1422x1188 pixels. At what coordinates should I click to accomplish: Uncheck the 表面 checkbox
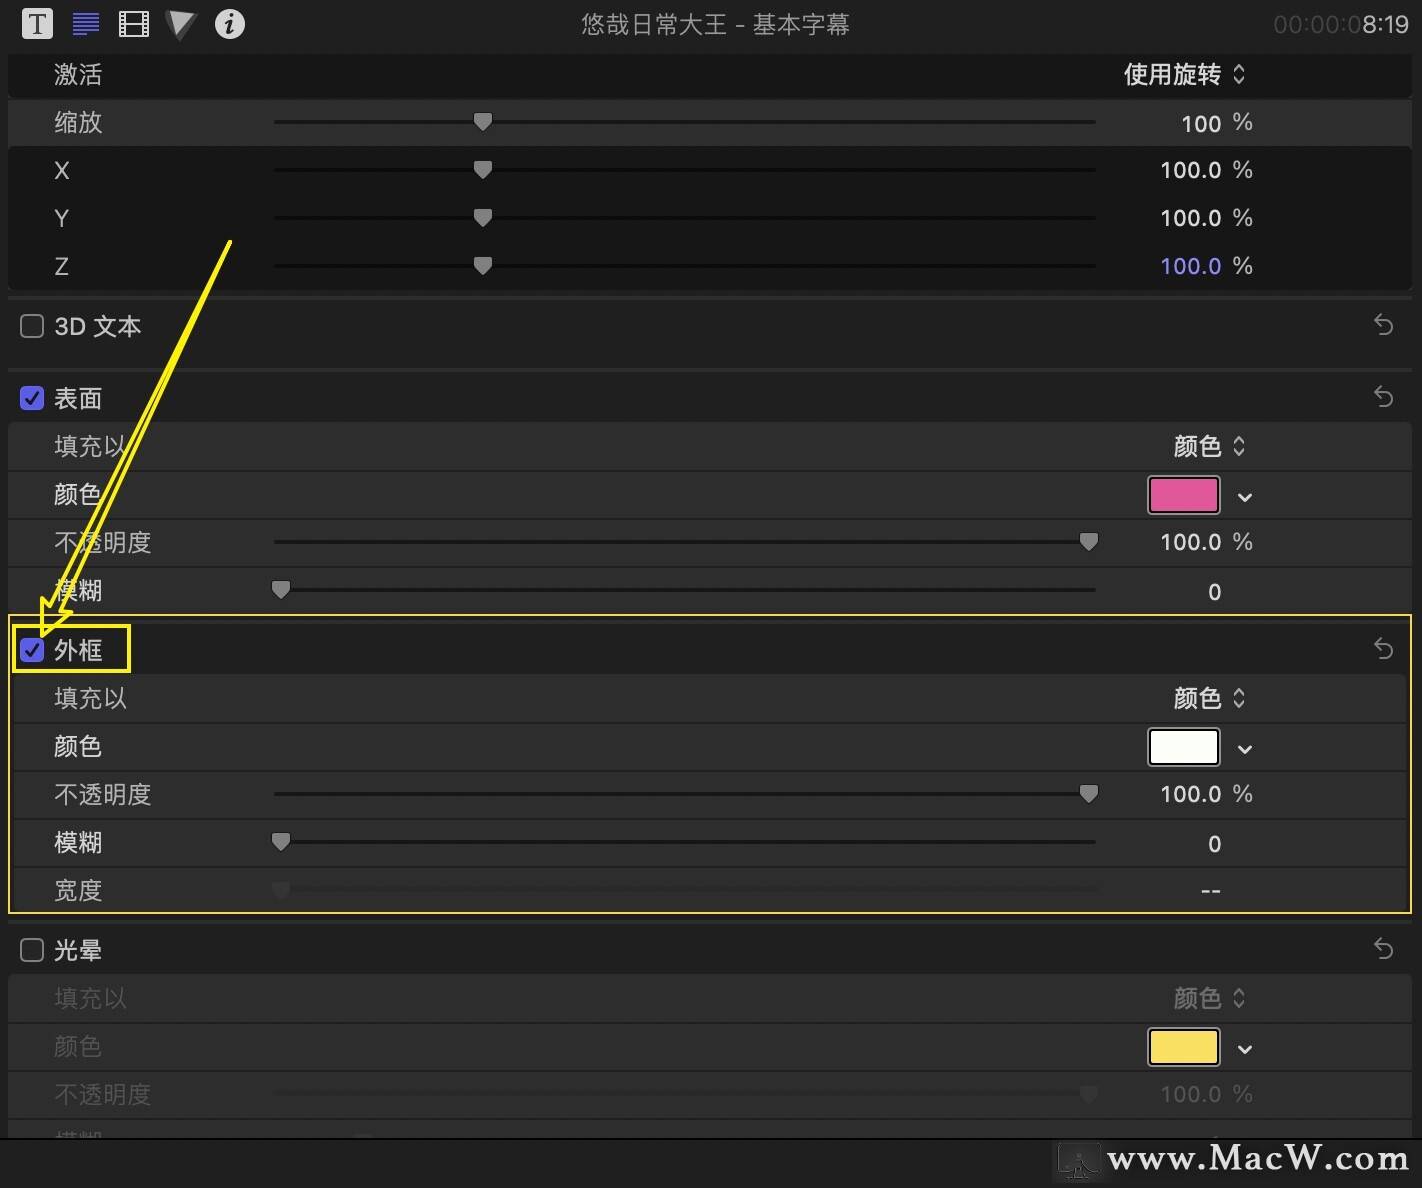pyautogui.click(x=32, y=398)
